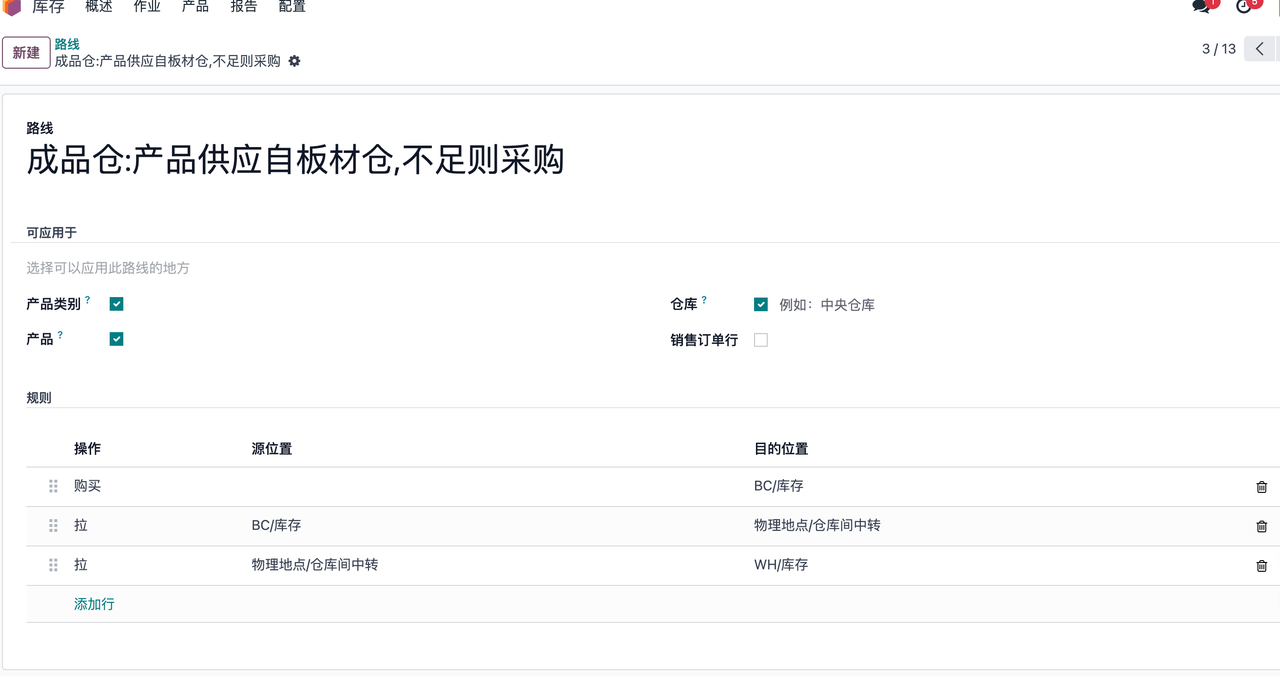Viewport: 1280px width, 676px height.
Task: Click the BC/库存 destination of the 购买 rule
Action: coord(779,486)
